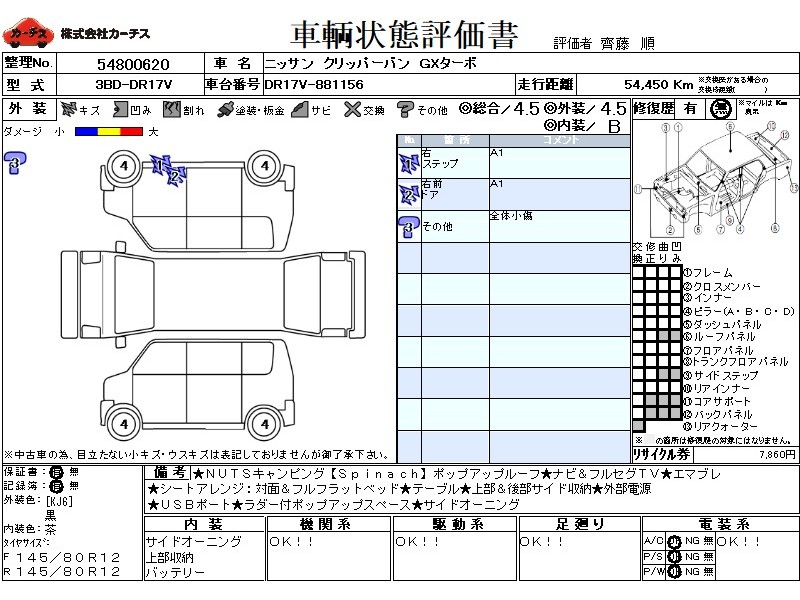Click the 交換 replacement X icon
Image resolution: width=800 pixels, height=600 pixels.
pyautogui.click(x=350, y=109)
